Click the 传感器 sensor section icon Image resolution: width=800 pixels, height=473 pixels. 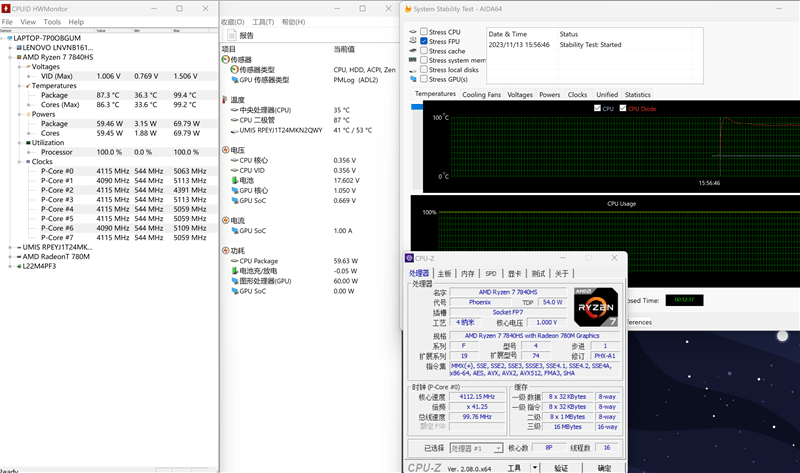pos(226,60)
